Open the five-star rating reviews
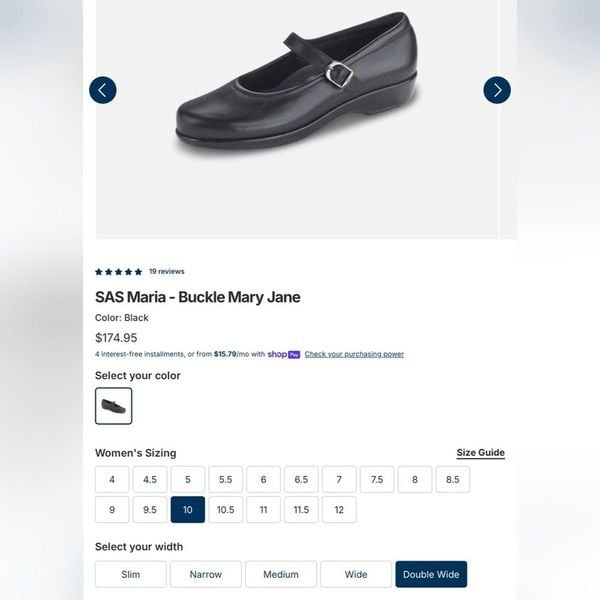Screen dimensions: 600x600 tap(119, 272)
